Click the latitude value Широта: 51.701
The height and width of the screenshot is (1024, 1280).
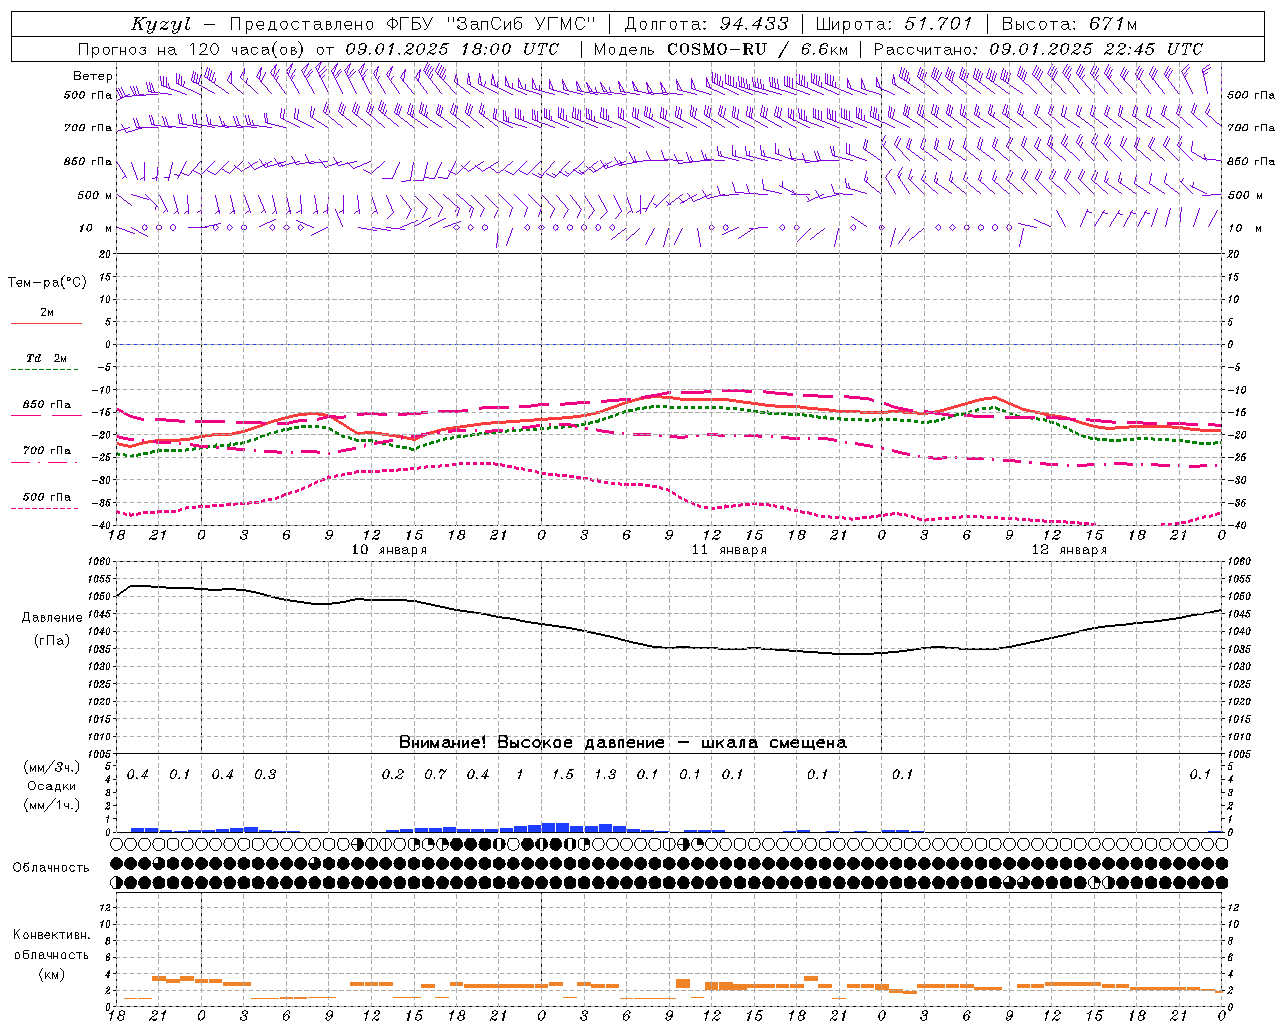tap(893, 24)
